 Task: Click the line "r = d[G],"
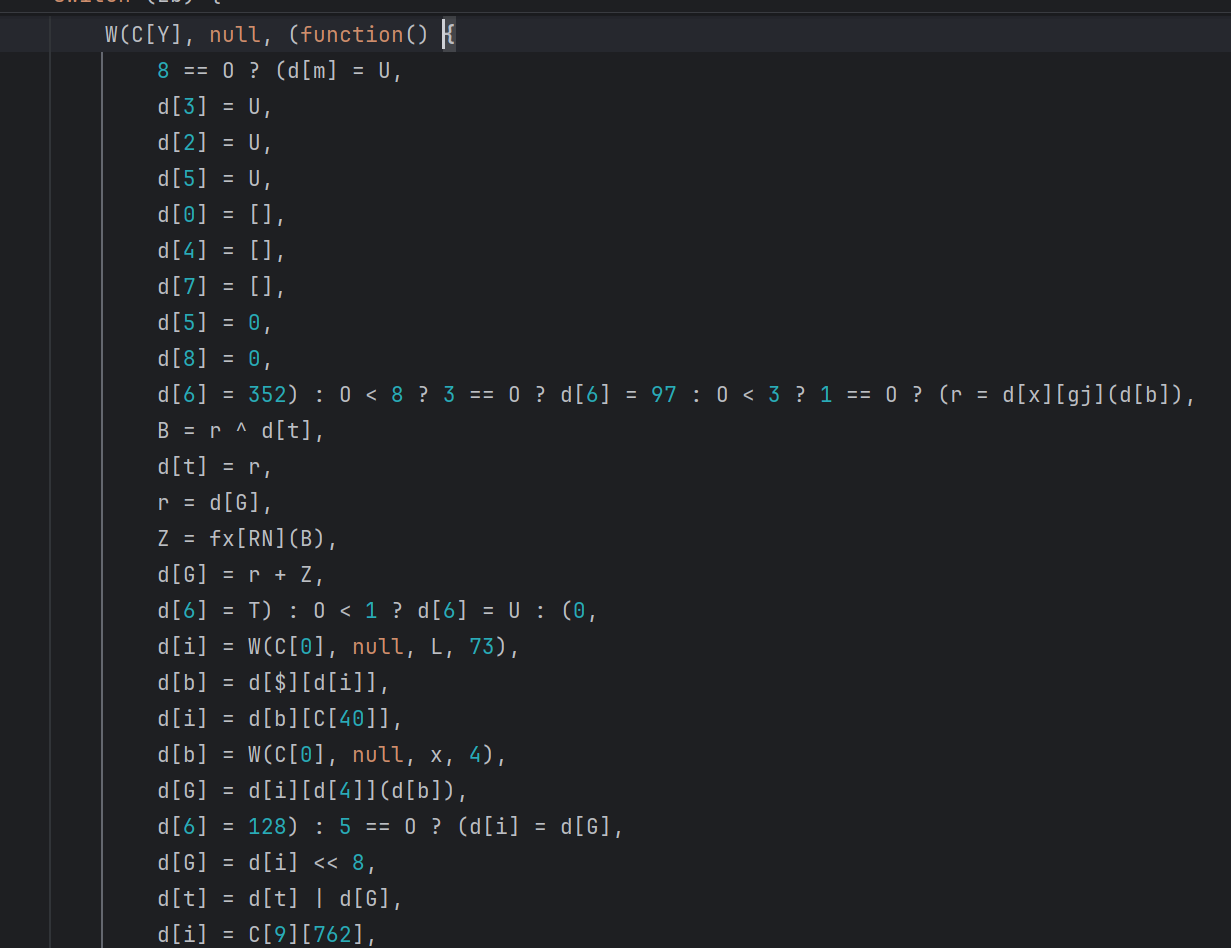[x=215, y=503]
